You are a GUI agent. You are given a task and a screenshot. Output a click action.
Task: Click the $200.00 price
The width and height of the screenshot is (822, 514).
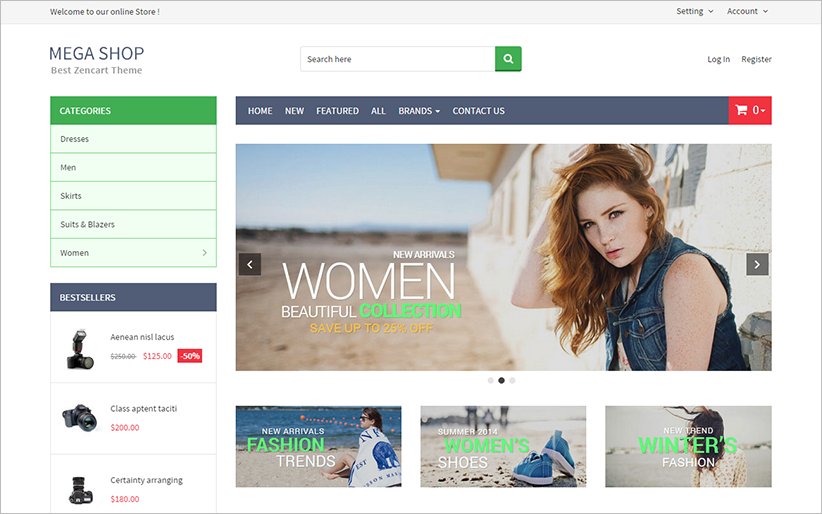click(x=125, y=427)
